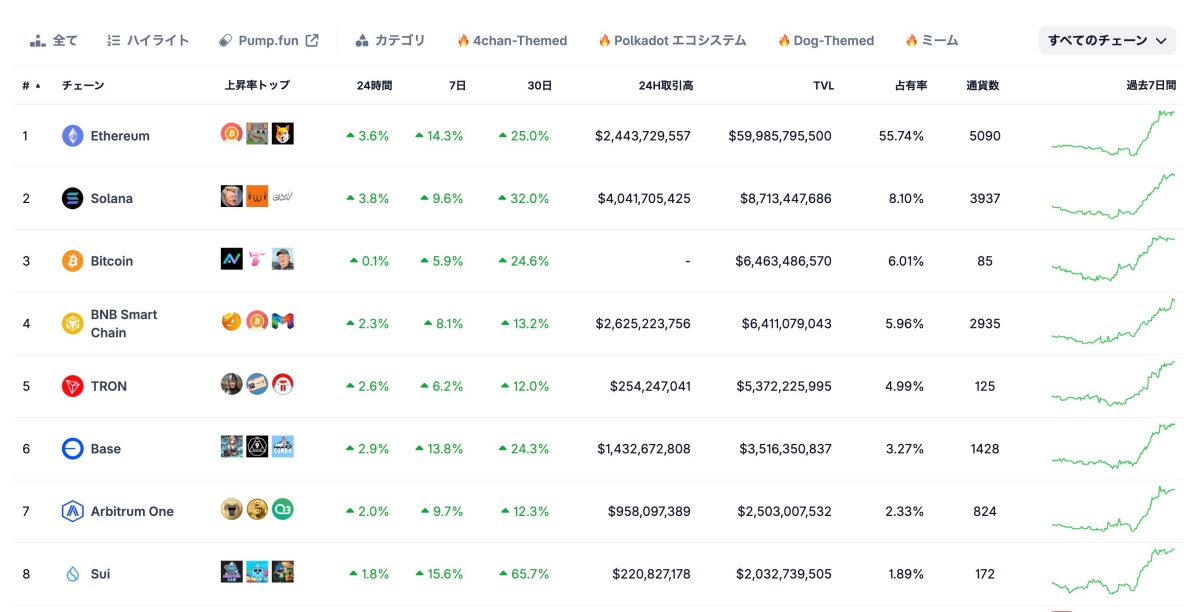Select the Dog-Themed category

coord(826,41)
